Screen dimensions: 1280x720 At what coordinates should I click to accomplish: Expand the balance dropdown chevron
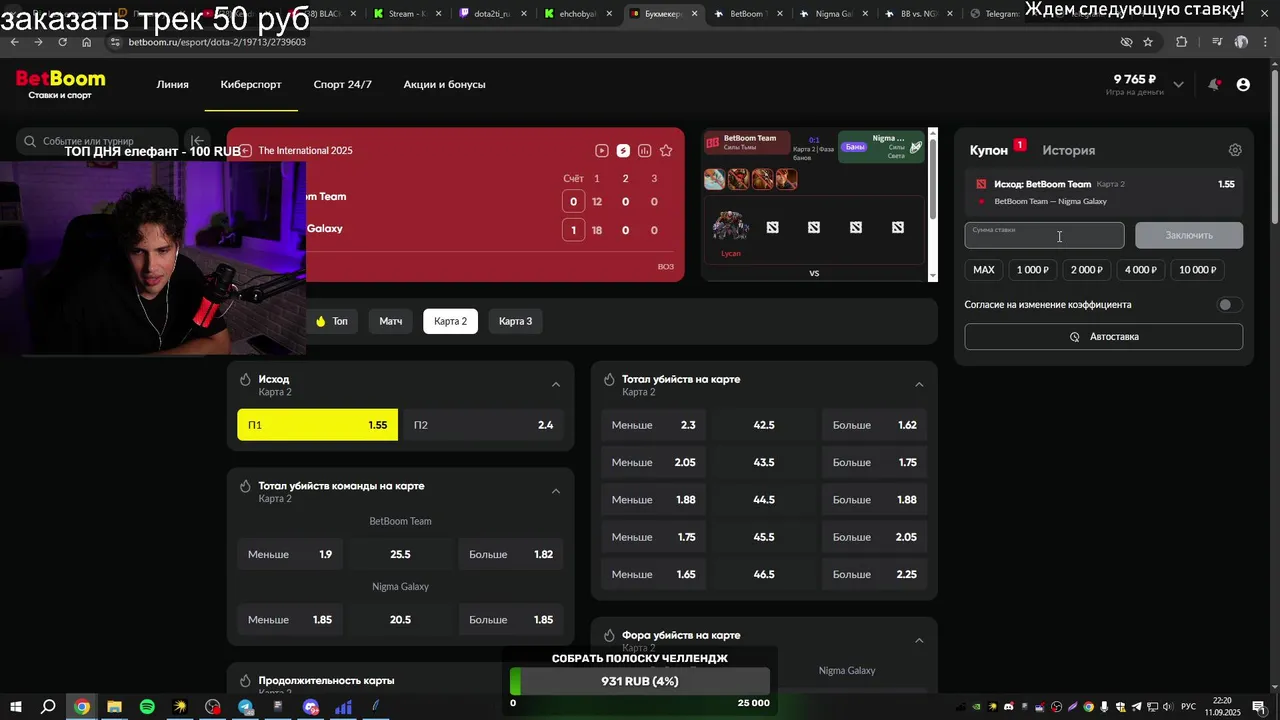tap(1178, 85)
